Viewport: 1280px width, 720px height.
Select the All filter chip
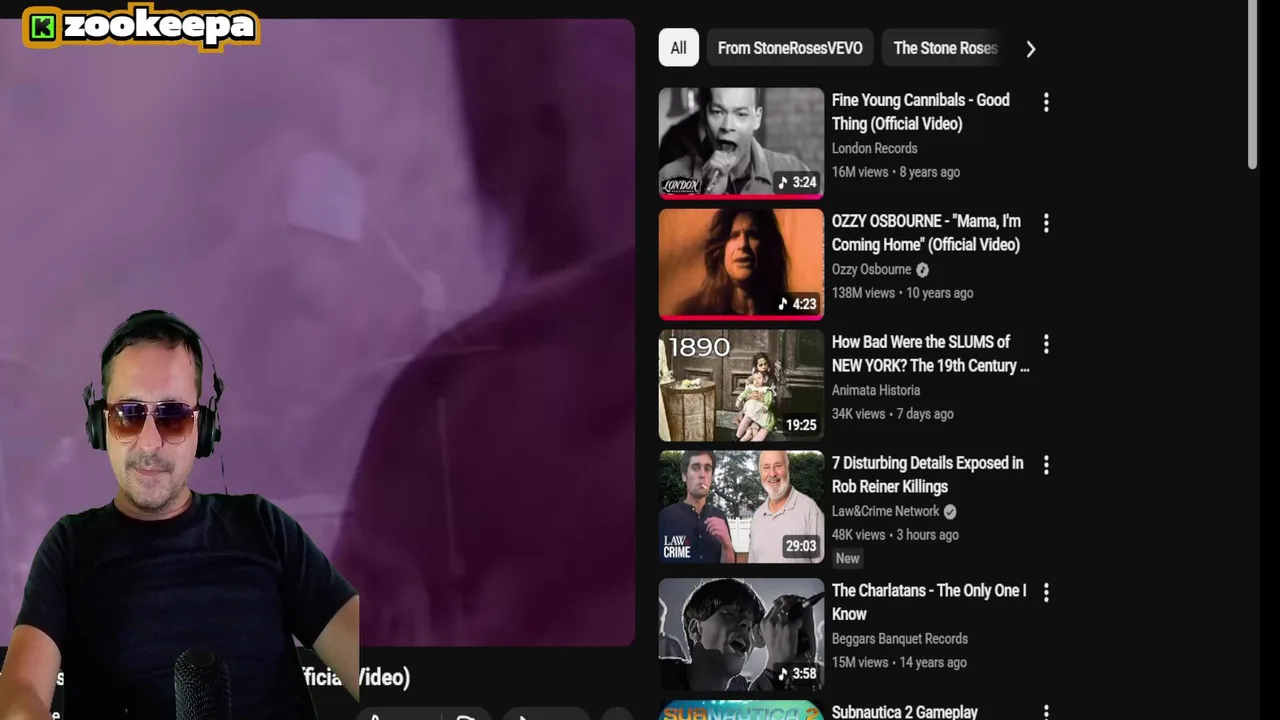click(678, 48)
